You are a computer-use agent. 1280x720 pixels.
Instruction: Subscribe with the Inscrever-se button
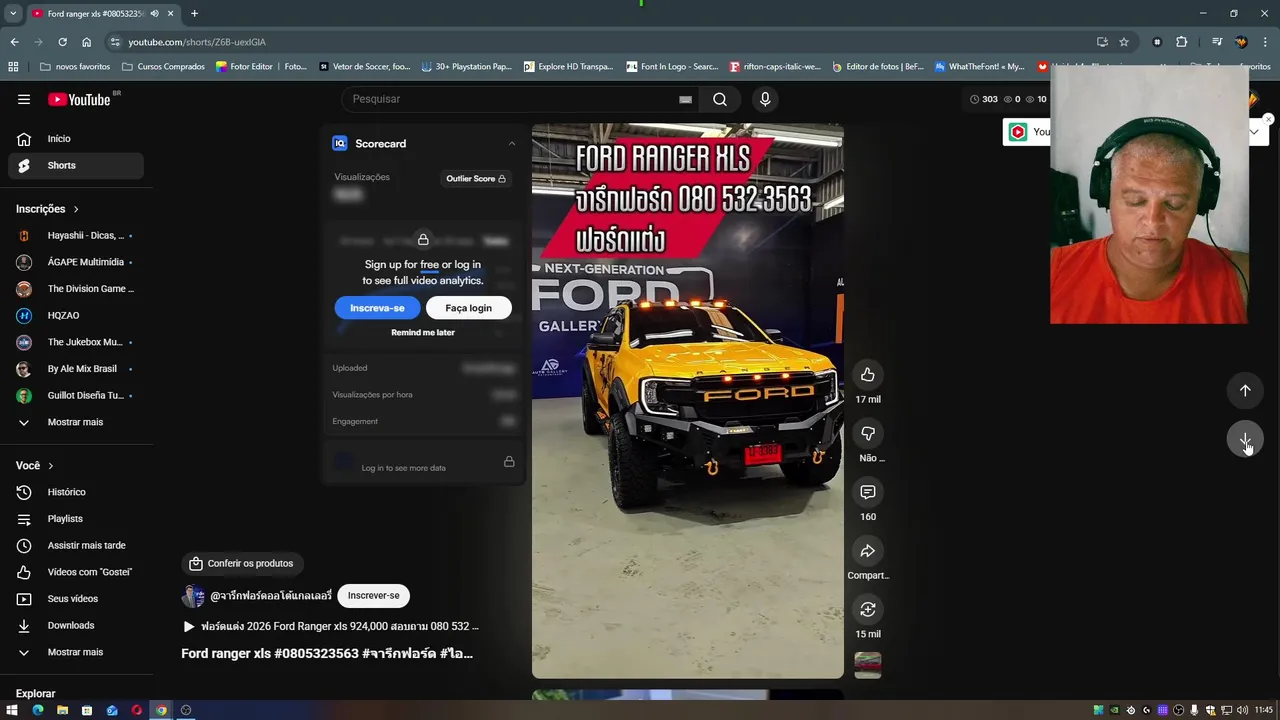373,596
